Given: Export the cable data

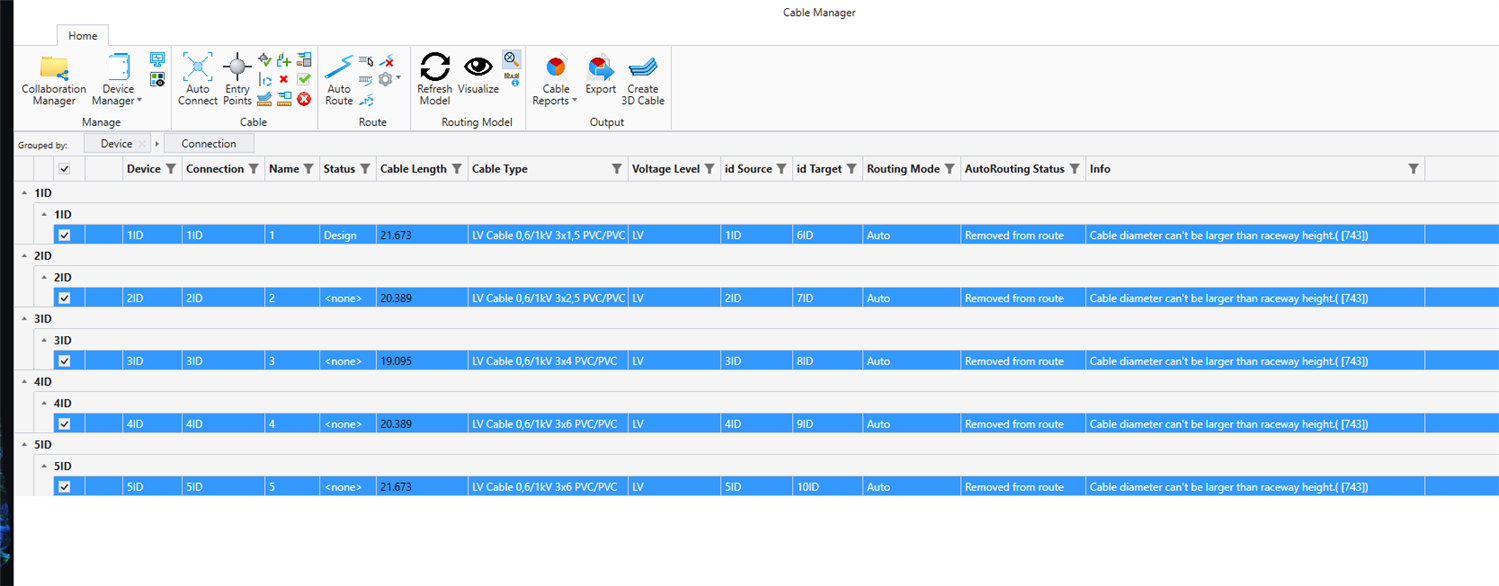Looking at the screenshot, I should pos(600,80).
